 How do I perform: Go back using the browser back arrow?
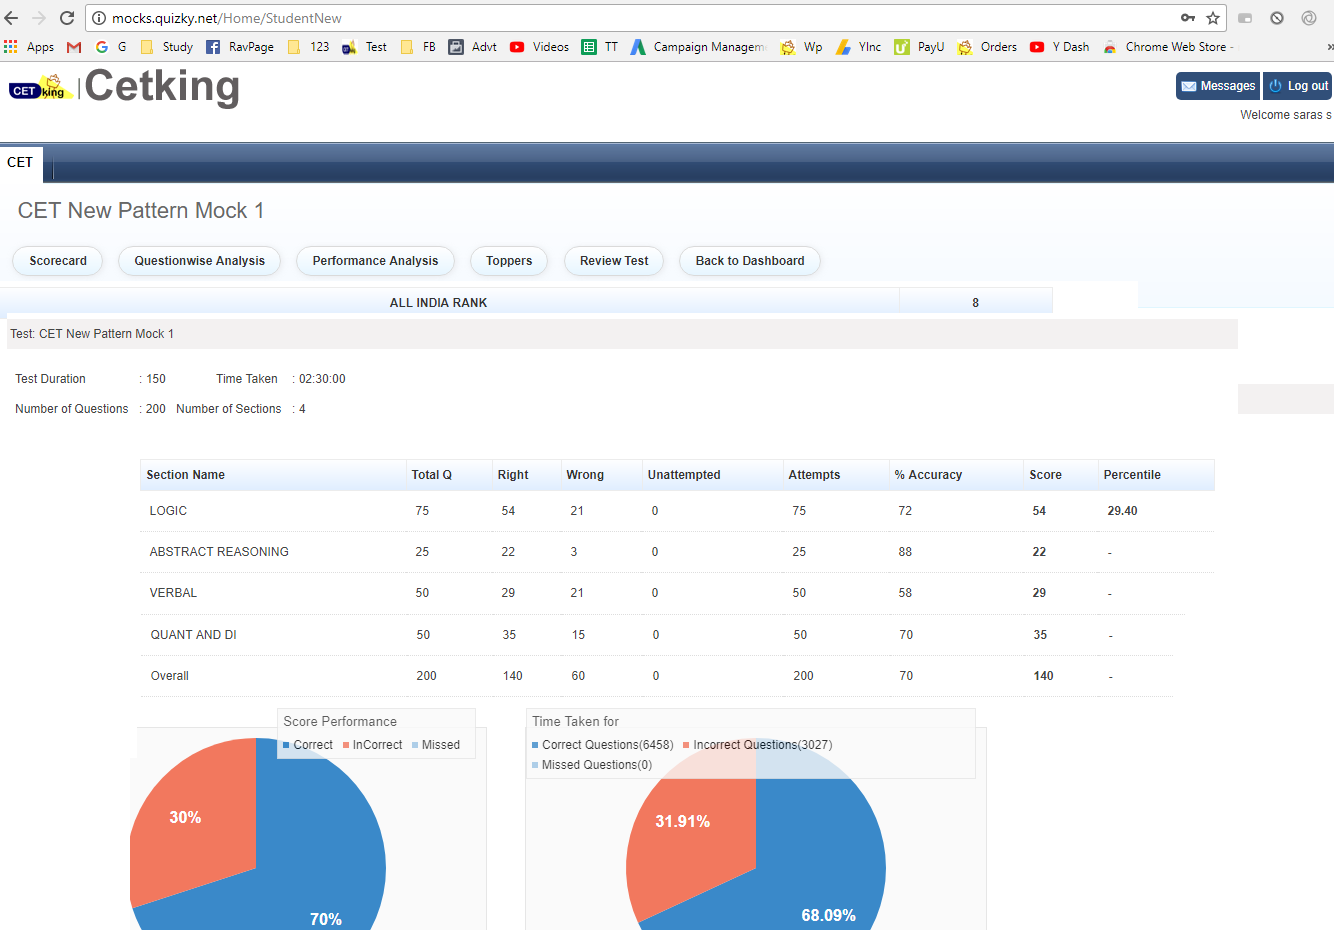coord(11,18)
